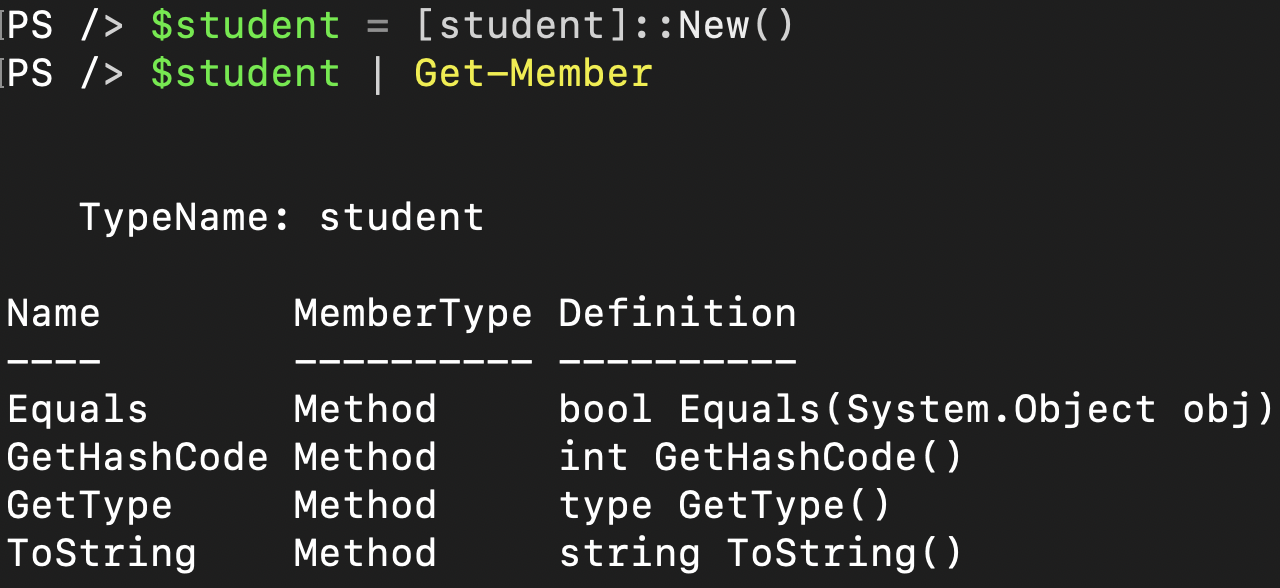1280x588 pixels.
Task: Click the GetHashCode method name
Action: point(138,458)
